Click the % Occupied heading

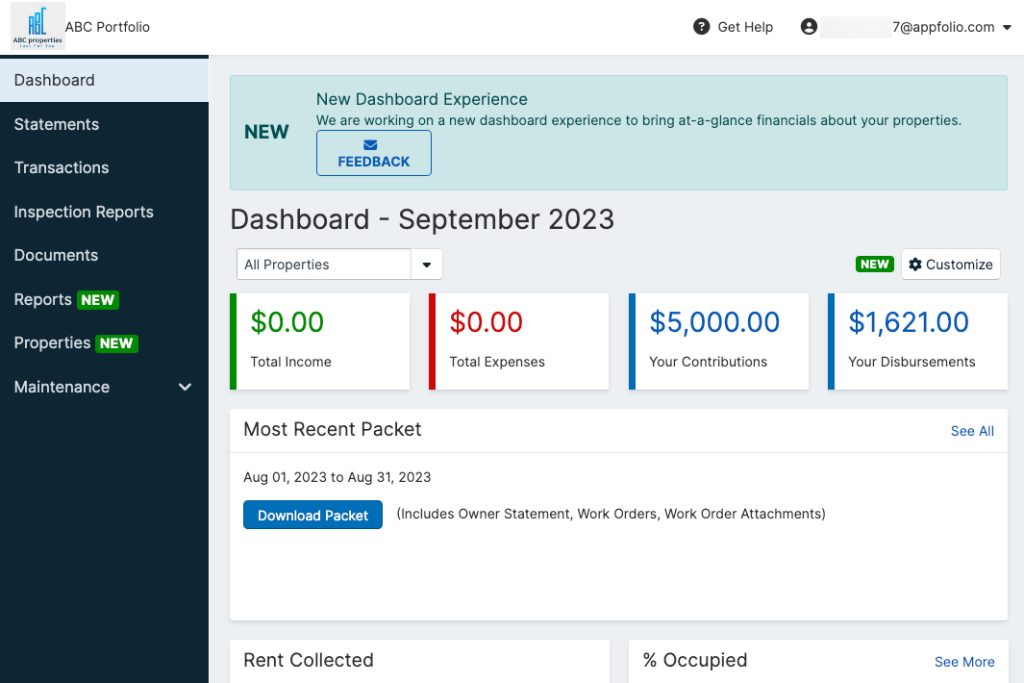click(x=695, y=660)
